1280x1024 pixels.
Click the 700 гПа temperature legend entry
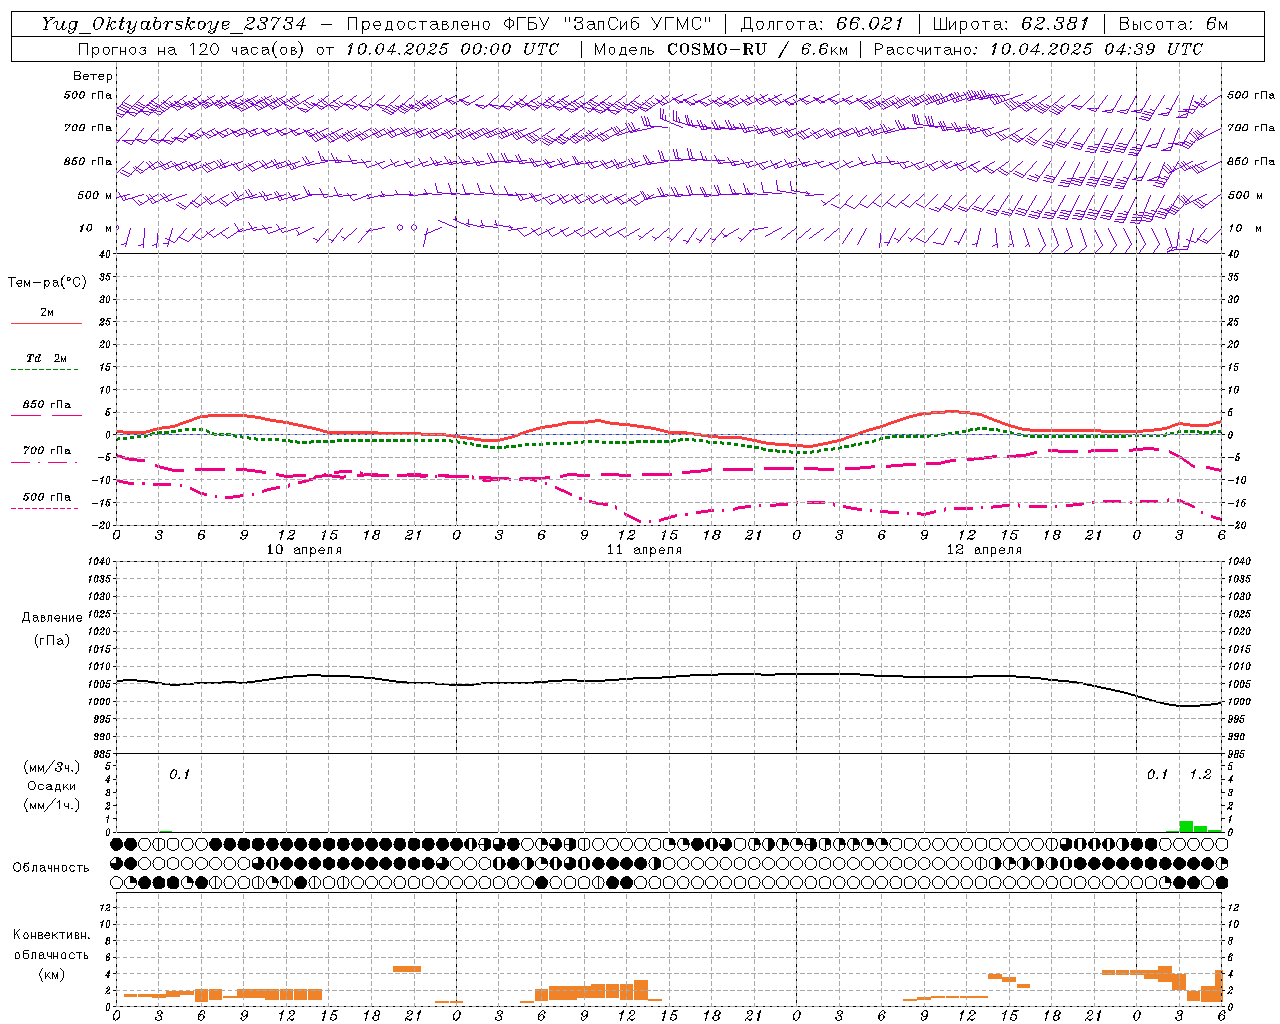[46, 451]
